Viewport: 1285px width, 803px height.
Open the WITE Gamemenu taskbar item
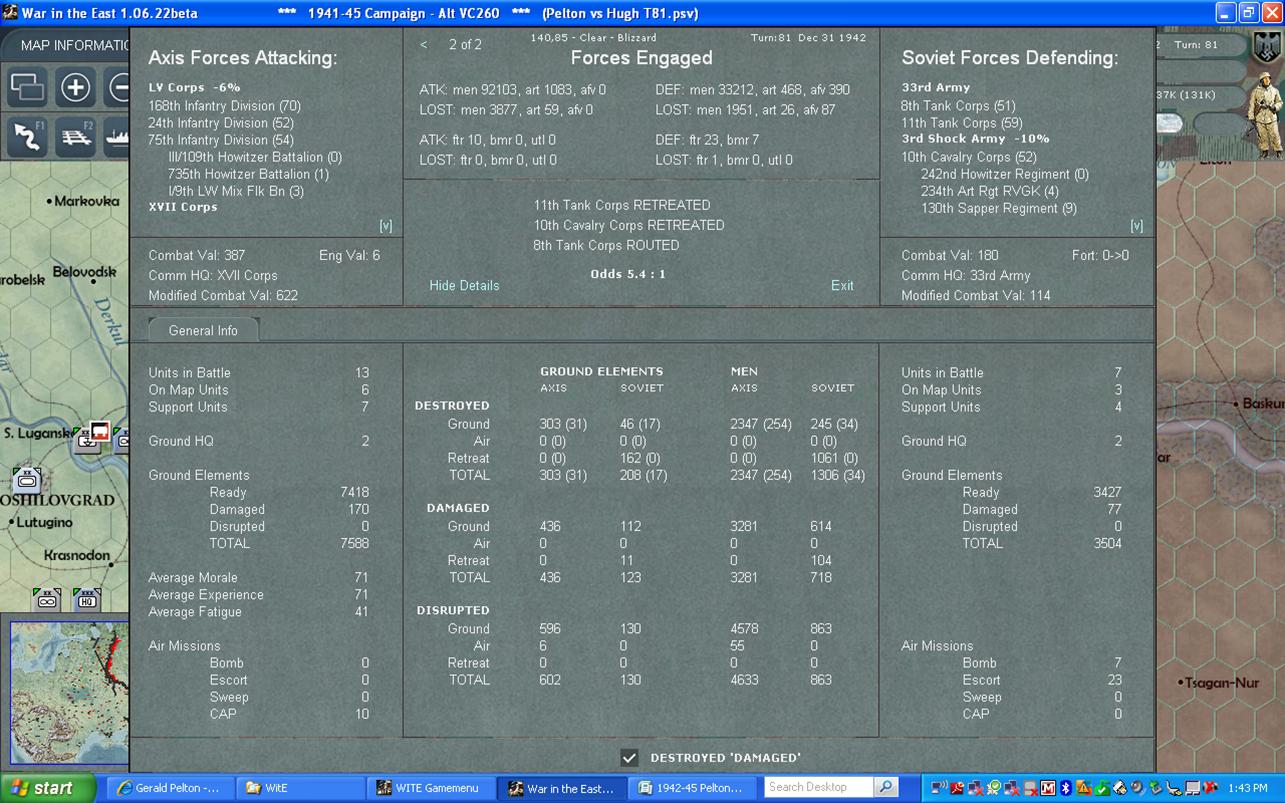(x=432, y=787)
